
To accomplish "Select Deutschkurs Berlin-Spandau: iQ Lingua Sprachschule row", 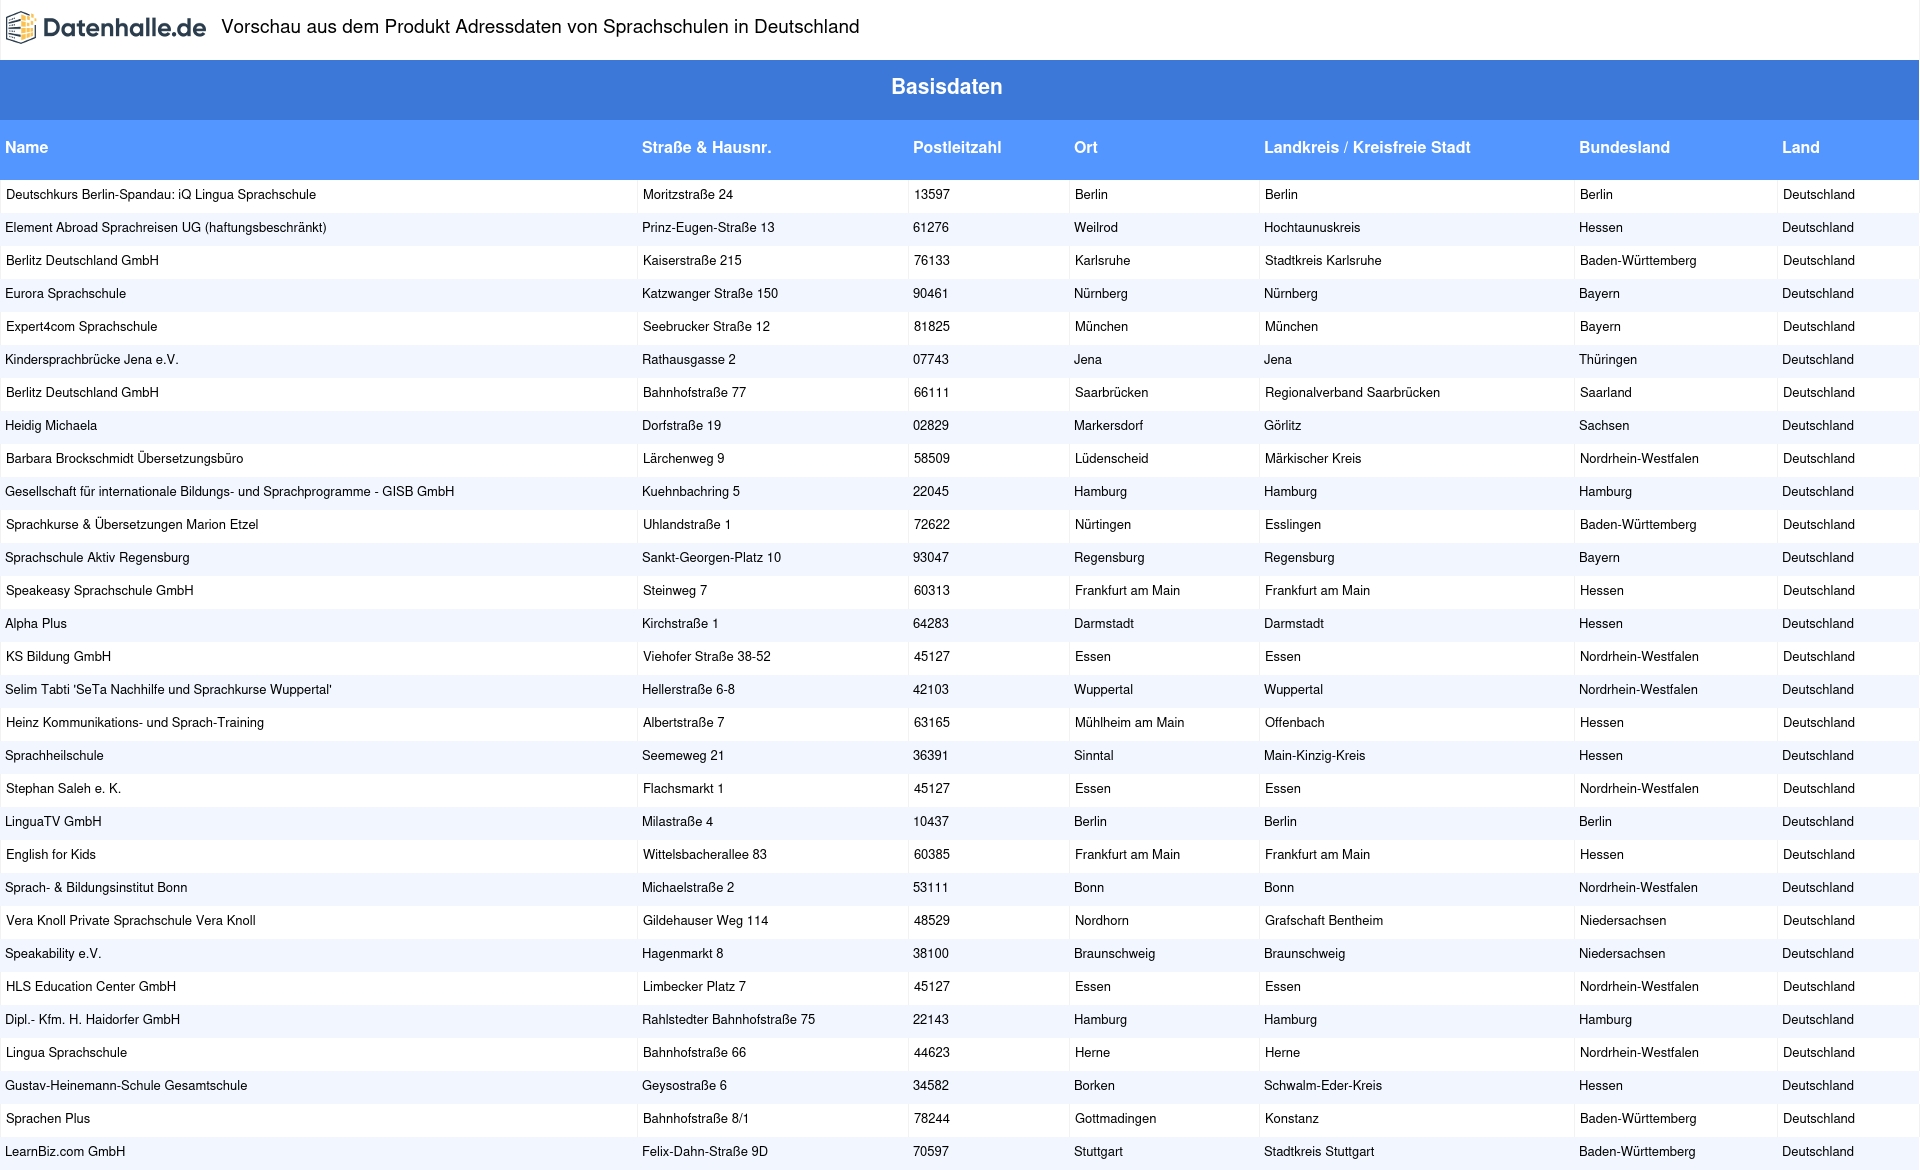I will (x=960, y=195).
